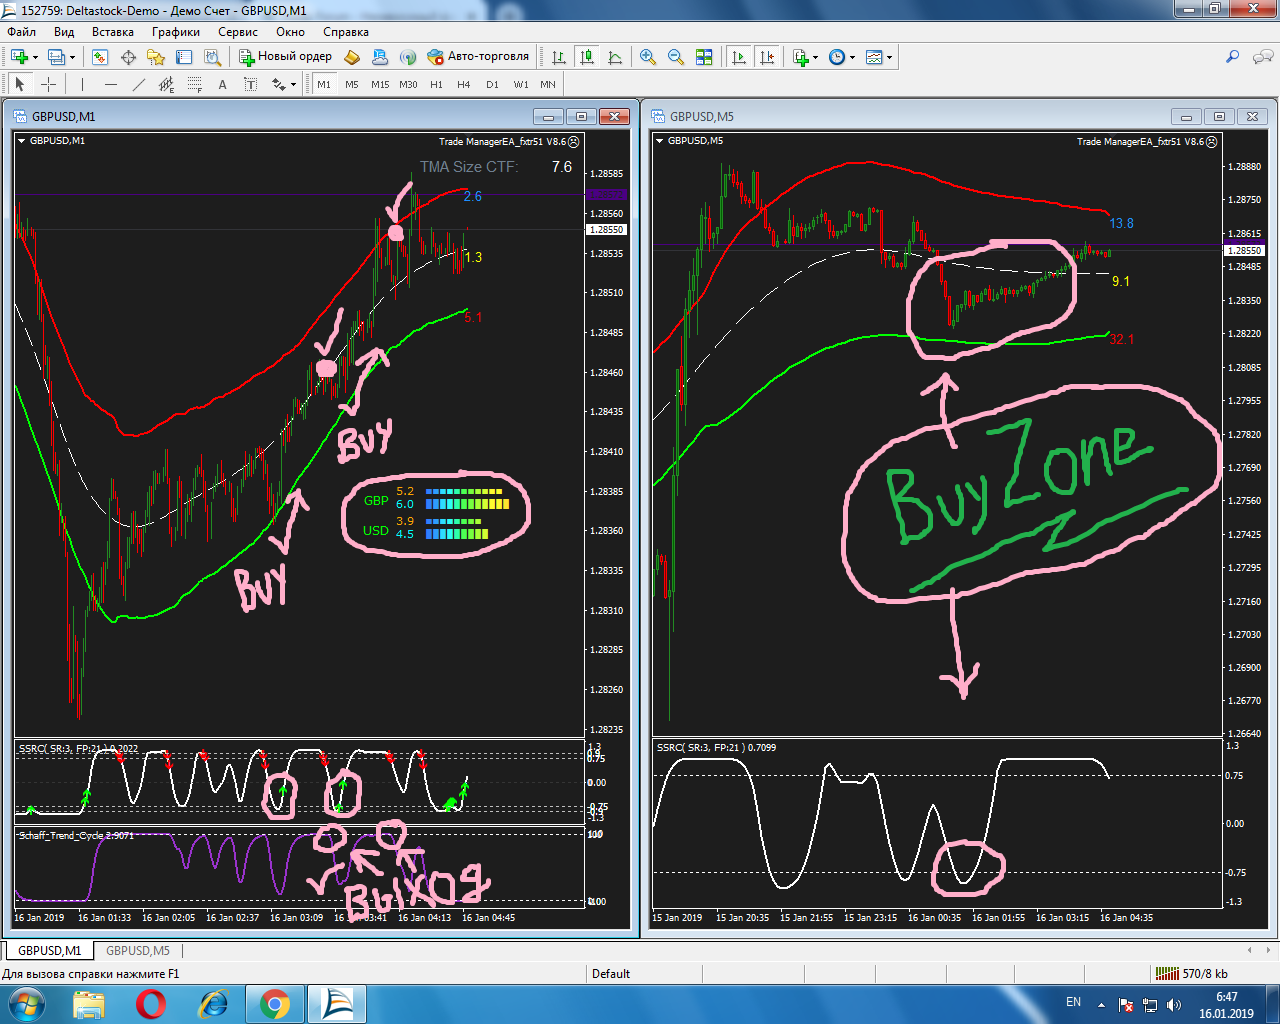Select the trendline tool
The width and height of the screenshot is (1280, 1024).
click(138, 84)
